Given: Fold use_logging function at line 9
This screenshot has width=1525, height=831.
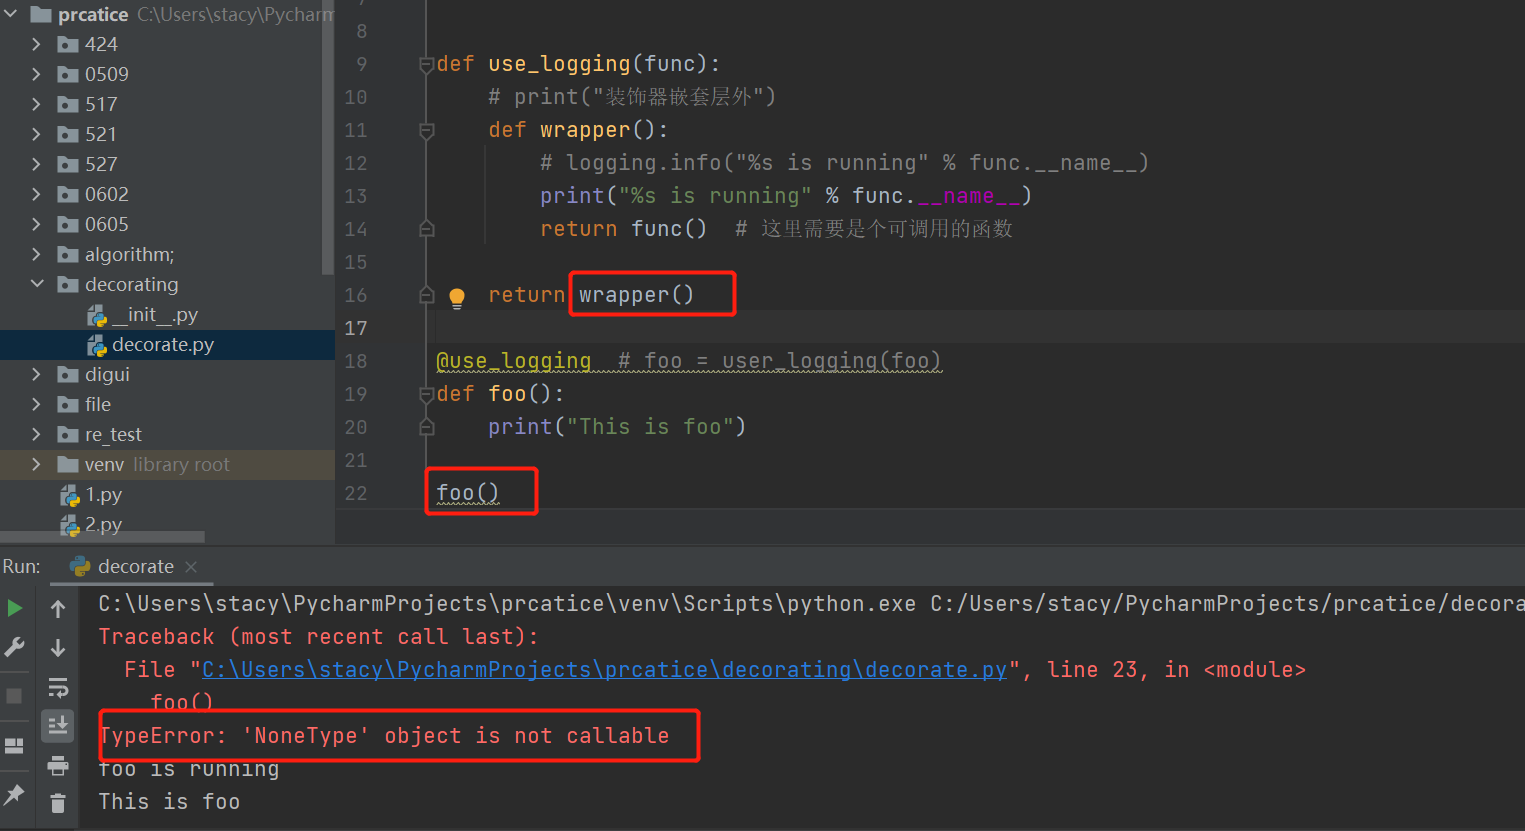Looking at the screenshot, I should click(426, 64).
